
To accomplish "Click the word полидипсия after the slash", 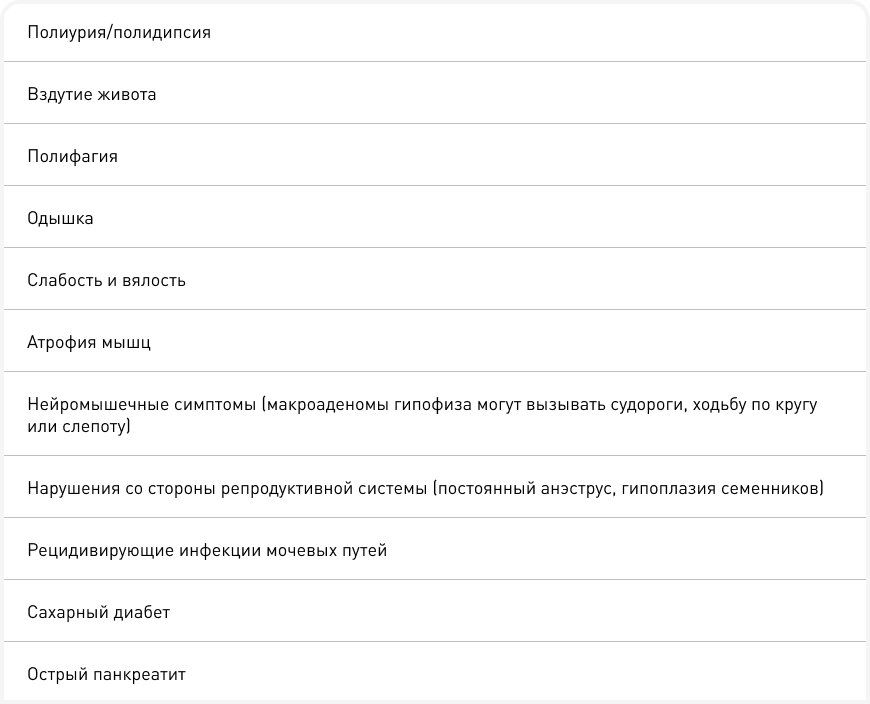I will tap(165, 32).
